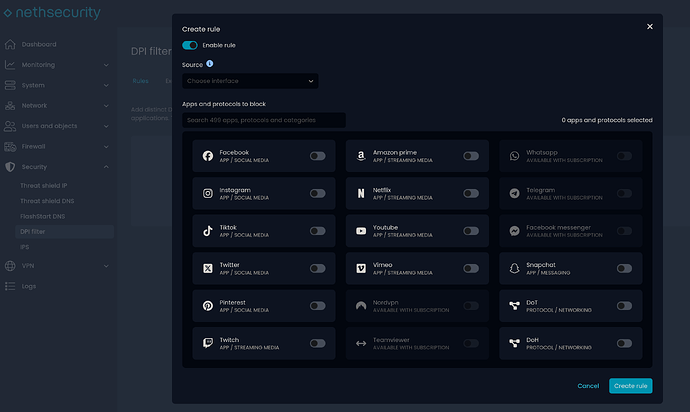Select the DPI filter menu item
The height and width of the screenshot is (412, 690).
[x=64, y=232]
